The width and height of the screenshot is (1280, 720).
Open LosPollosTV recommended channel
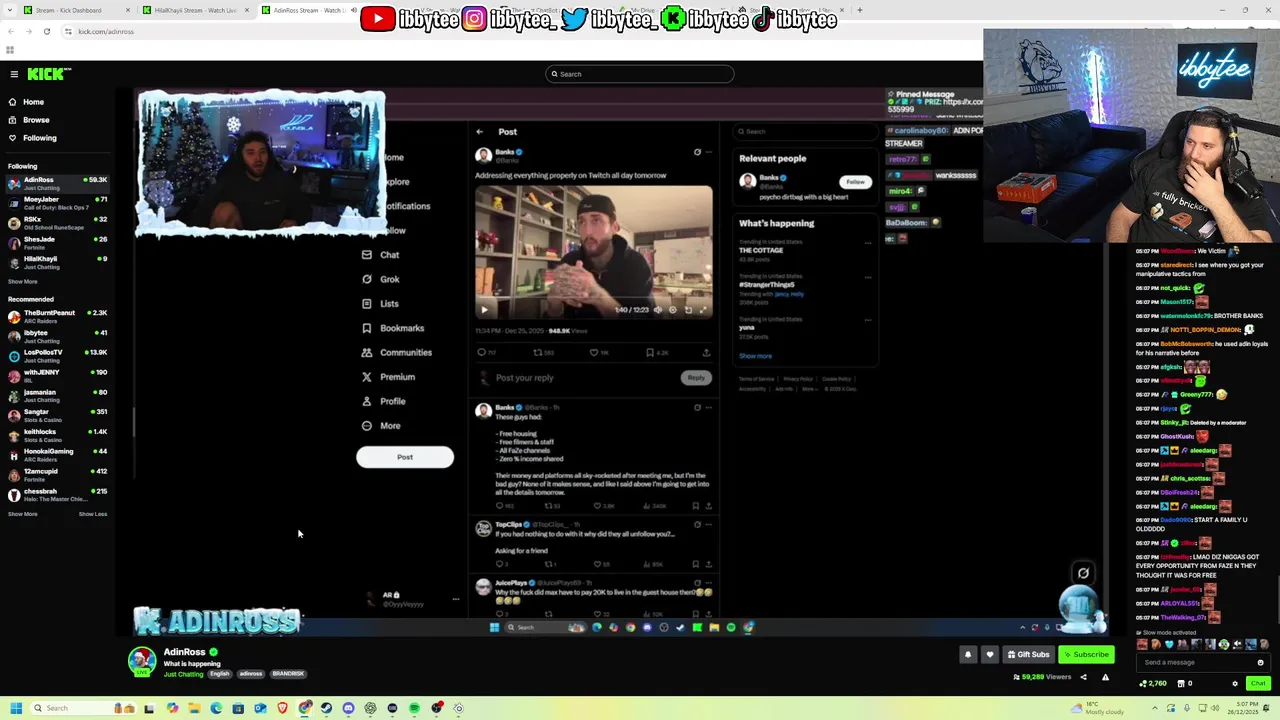pos(57,356)
